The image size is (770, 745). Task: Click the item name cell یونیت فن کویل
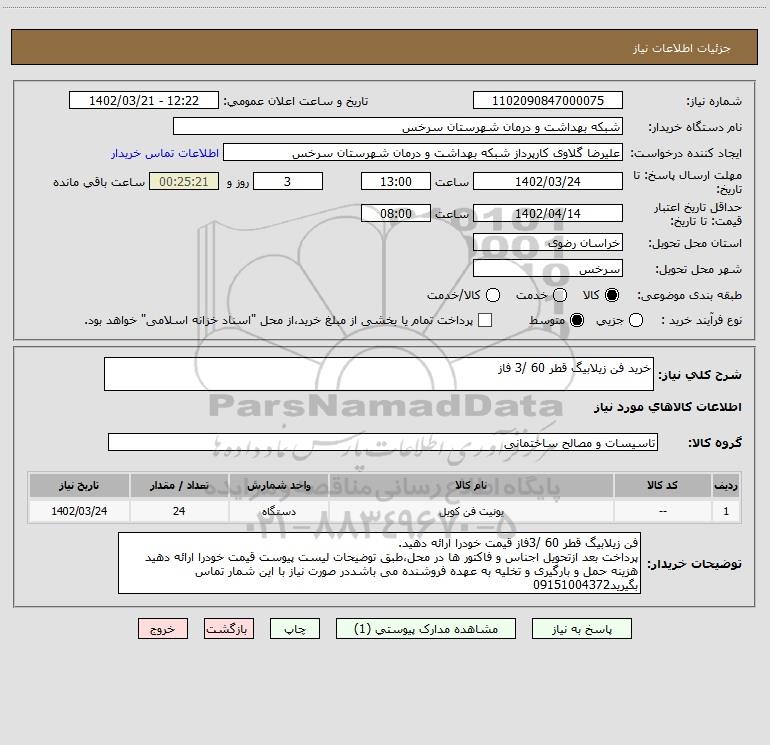471,511
